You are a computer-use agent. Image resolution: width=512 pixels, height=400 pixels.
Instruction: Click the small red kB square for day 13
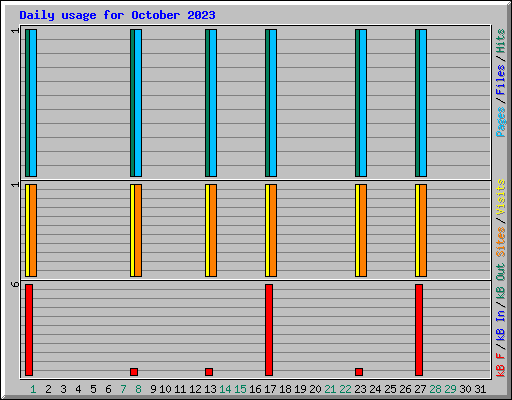(209, 372)
